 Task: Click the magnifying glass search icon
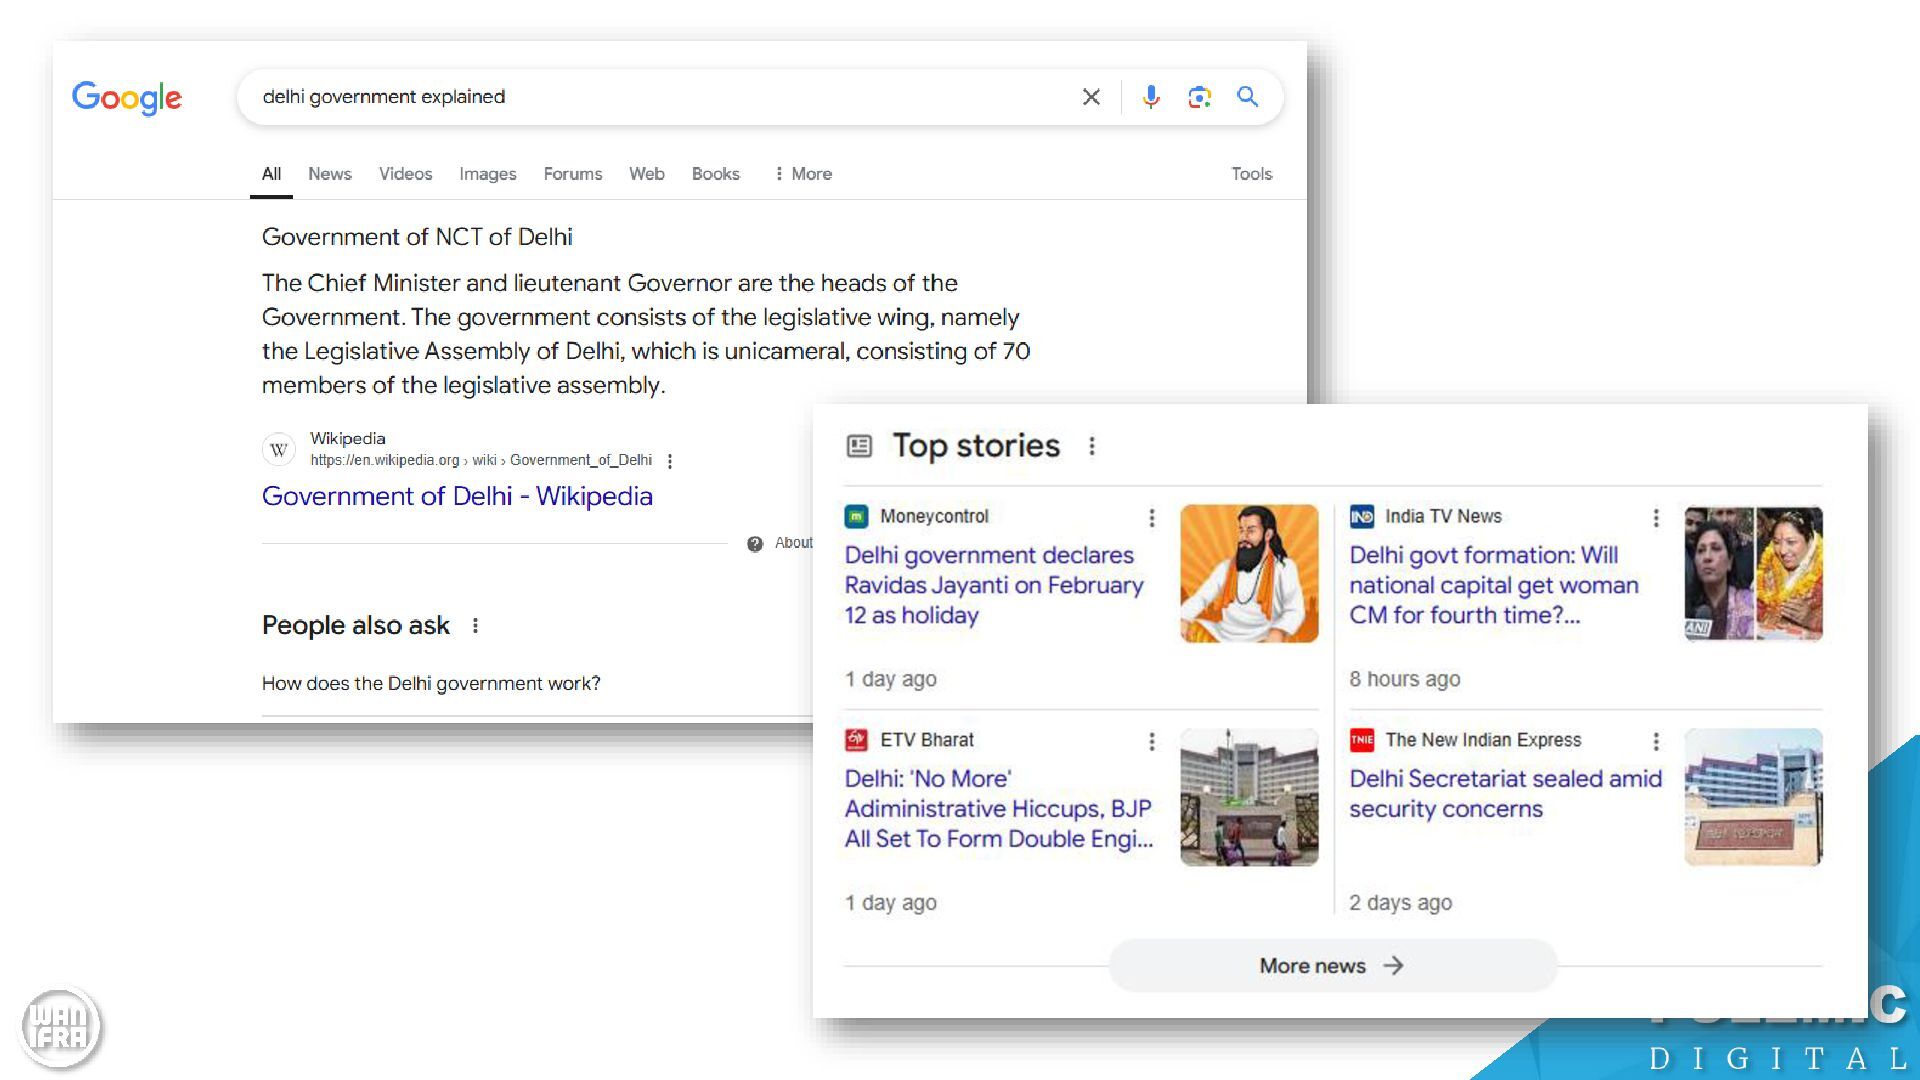click(1247, 97)
